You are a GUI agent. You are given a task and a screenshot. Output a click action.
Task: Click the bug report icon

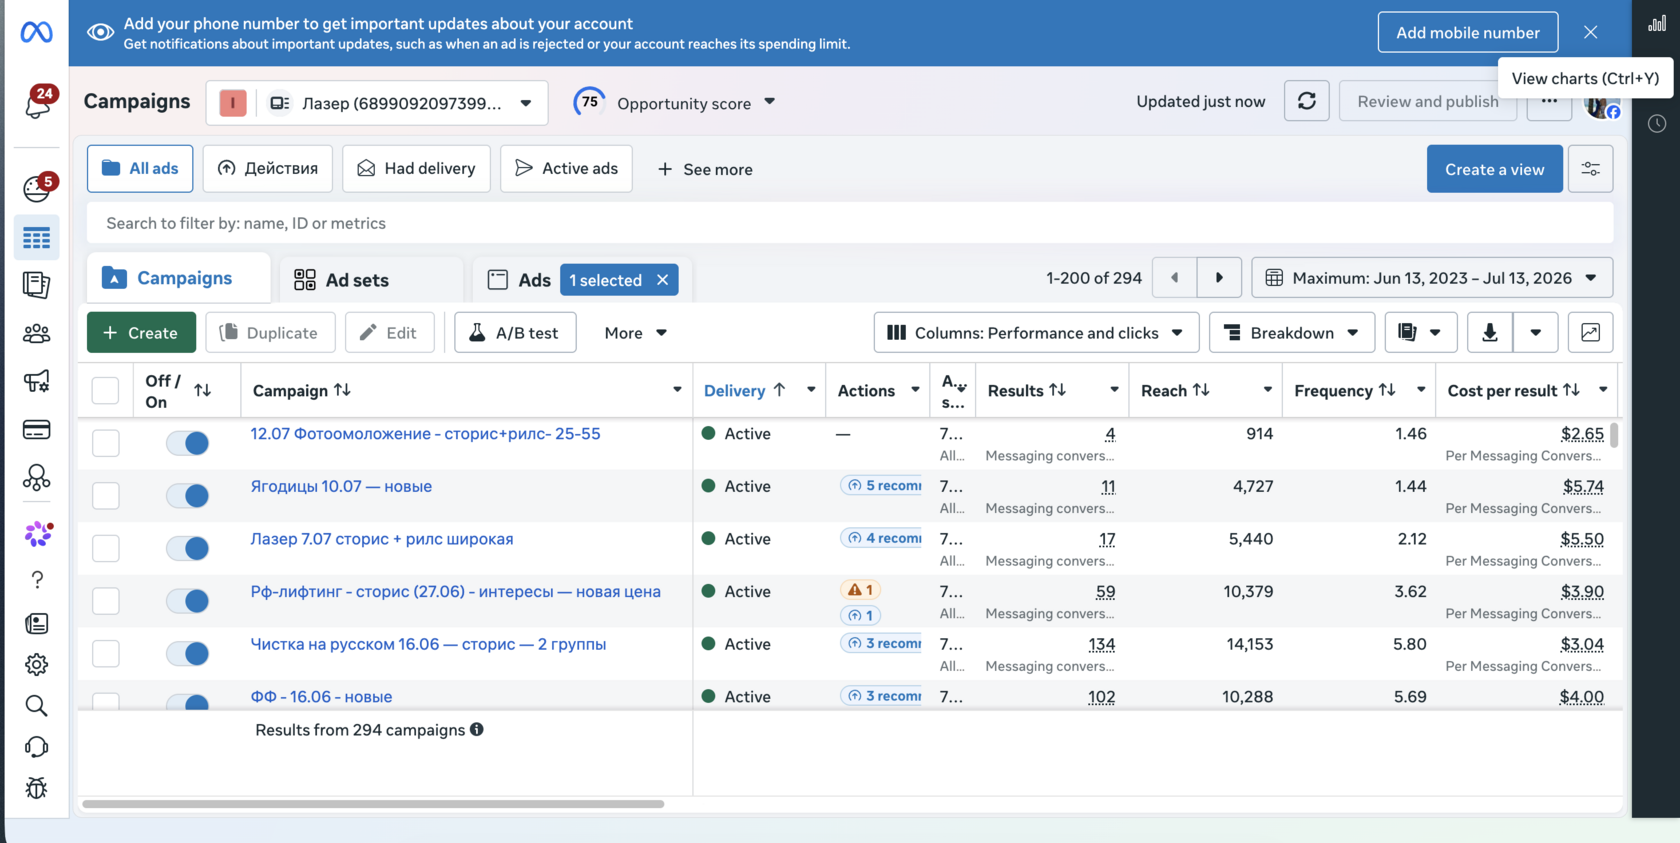tap(36, 788)
